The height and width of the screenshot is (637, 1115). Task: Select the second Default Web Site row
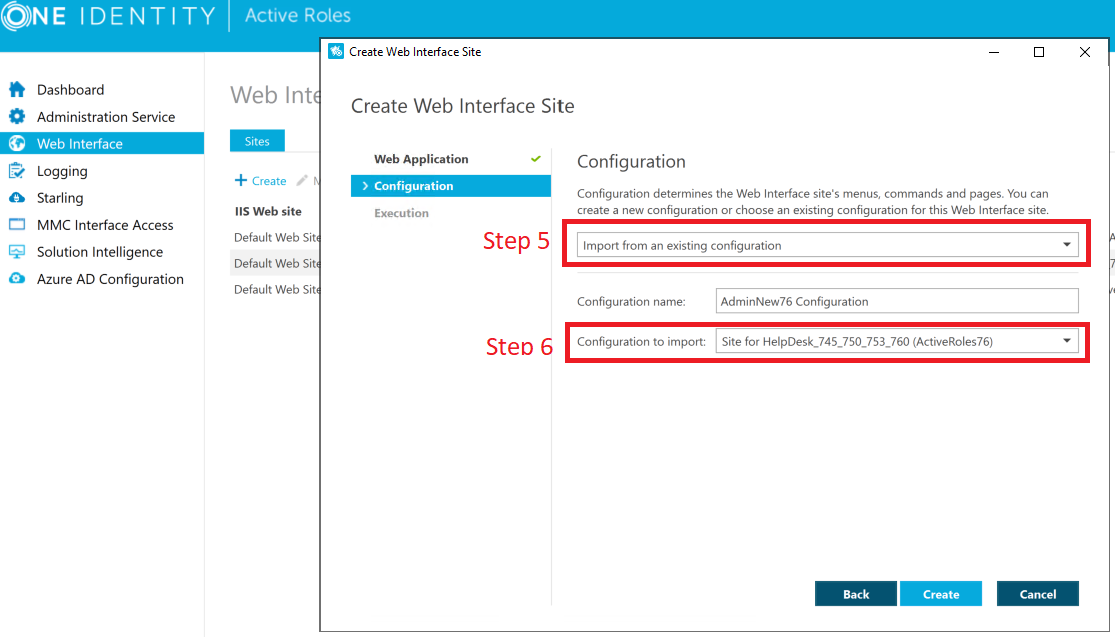(277, 263)
